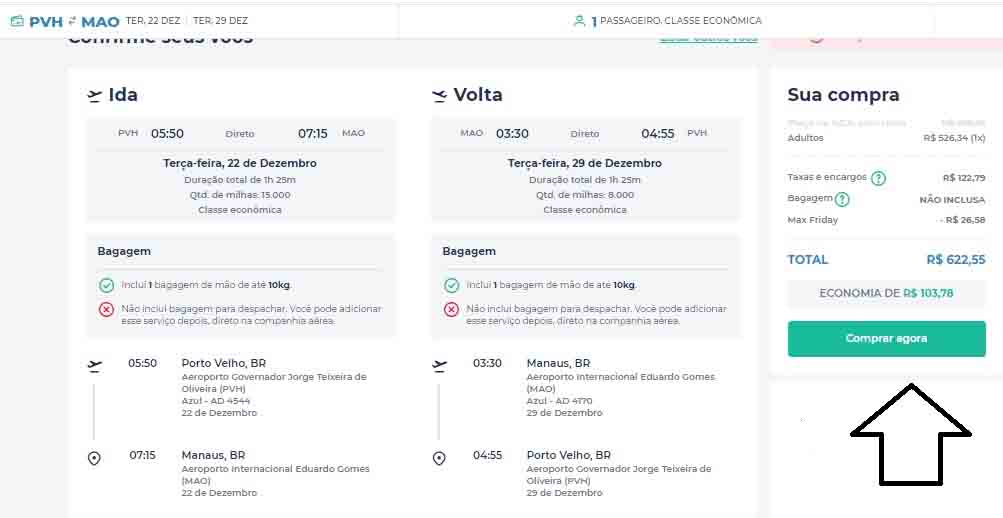Viewport: 1003px width, 518px height.
Task: Click Manaus location pin icon in Ida
Action: click(x=95, y=458)
